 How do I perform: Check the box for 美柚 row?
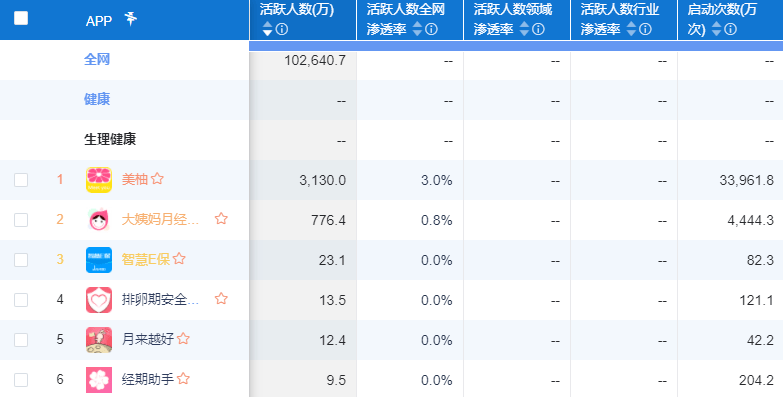pos(21,180)
